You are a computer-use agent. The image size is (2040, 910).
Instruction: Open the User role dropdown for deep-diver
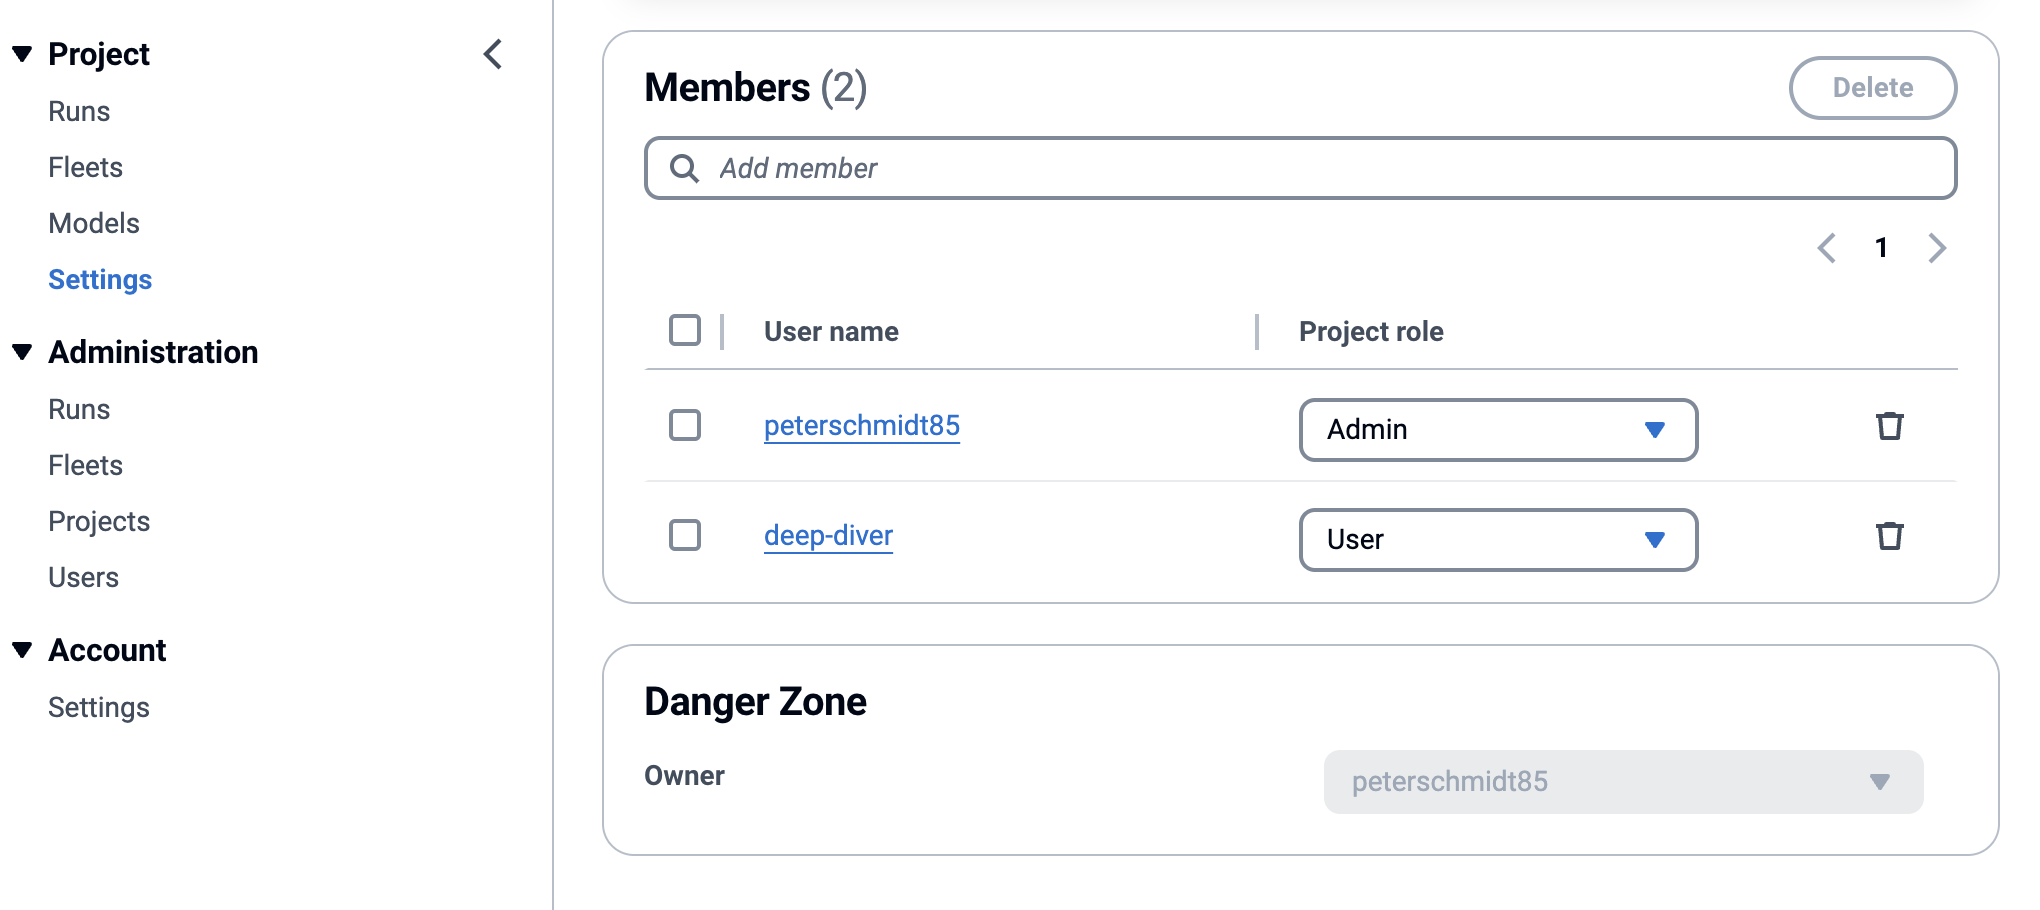click(x=1498, y=540)
